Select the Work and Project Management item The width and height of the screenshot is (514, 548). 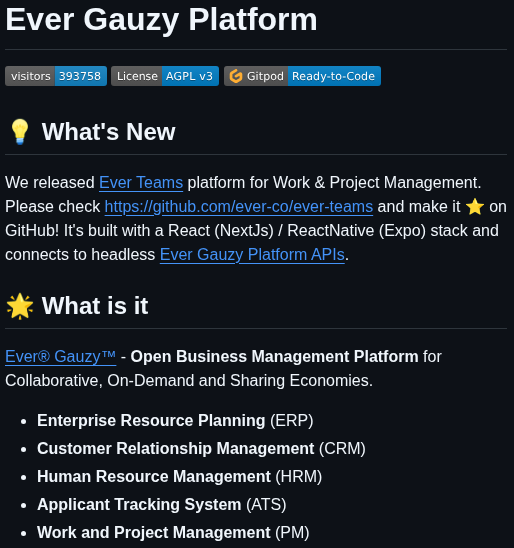(x=173, y=533)
